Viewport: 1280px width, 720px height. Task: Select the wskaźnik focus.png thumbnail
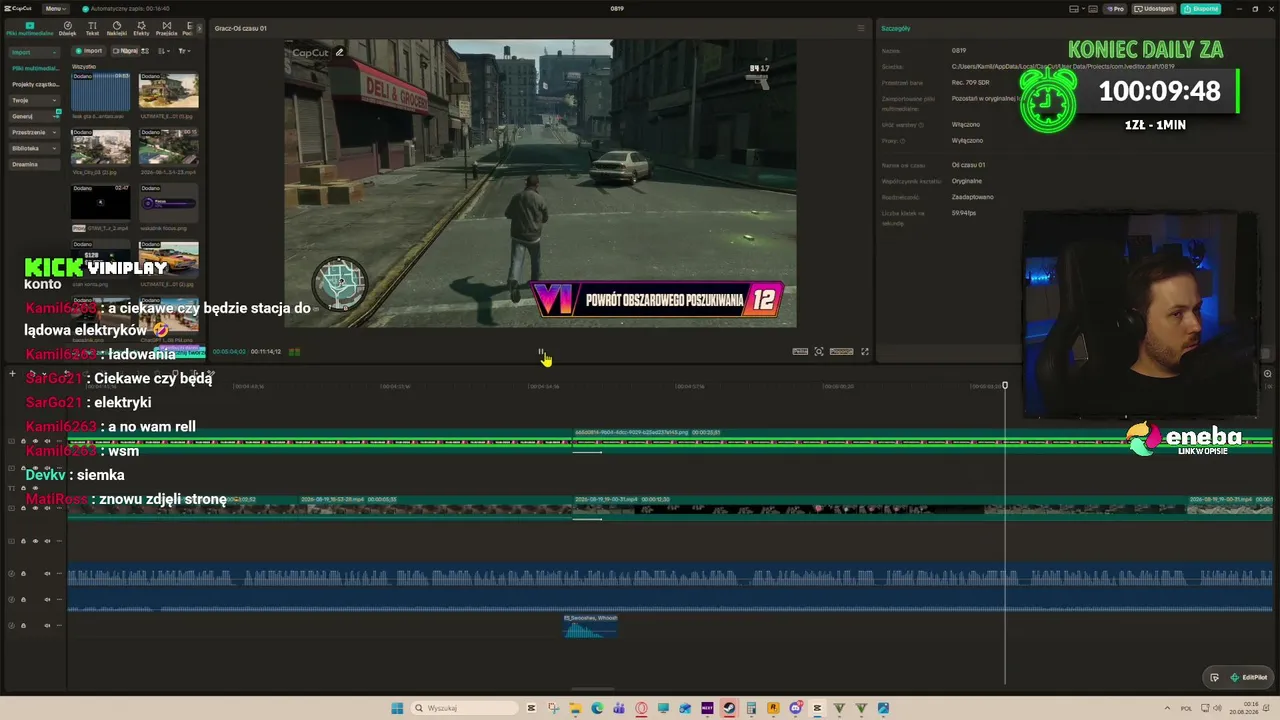coord(168,203)
